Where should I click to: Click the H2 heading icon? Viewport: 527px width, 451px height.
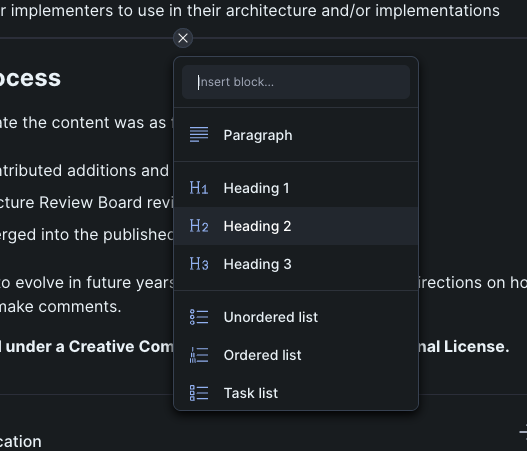tap(199, 226)
